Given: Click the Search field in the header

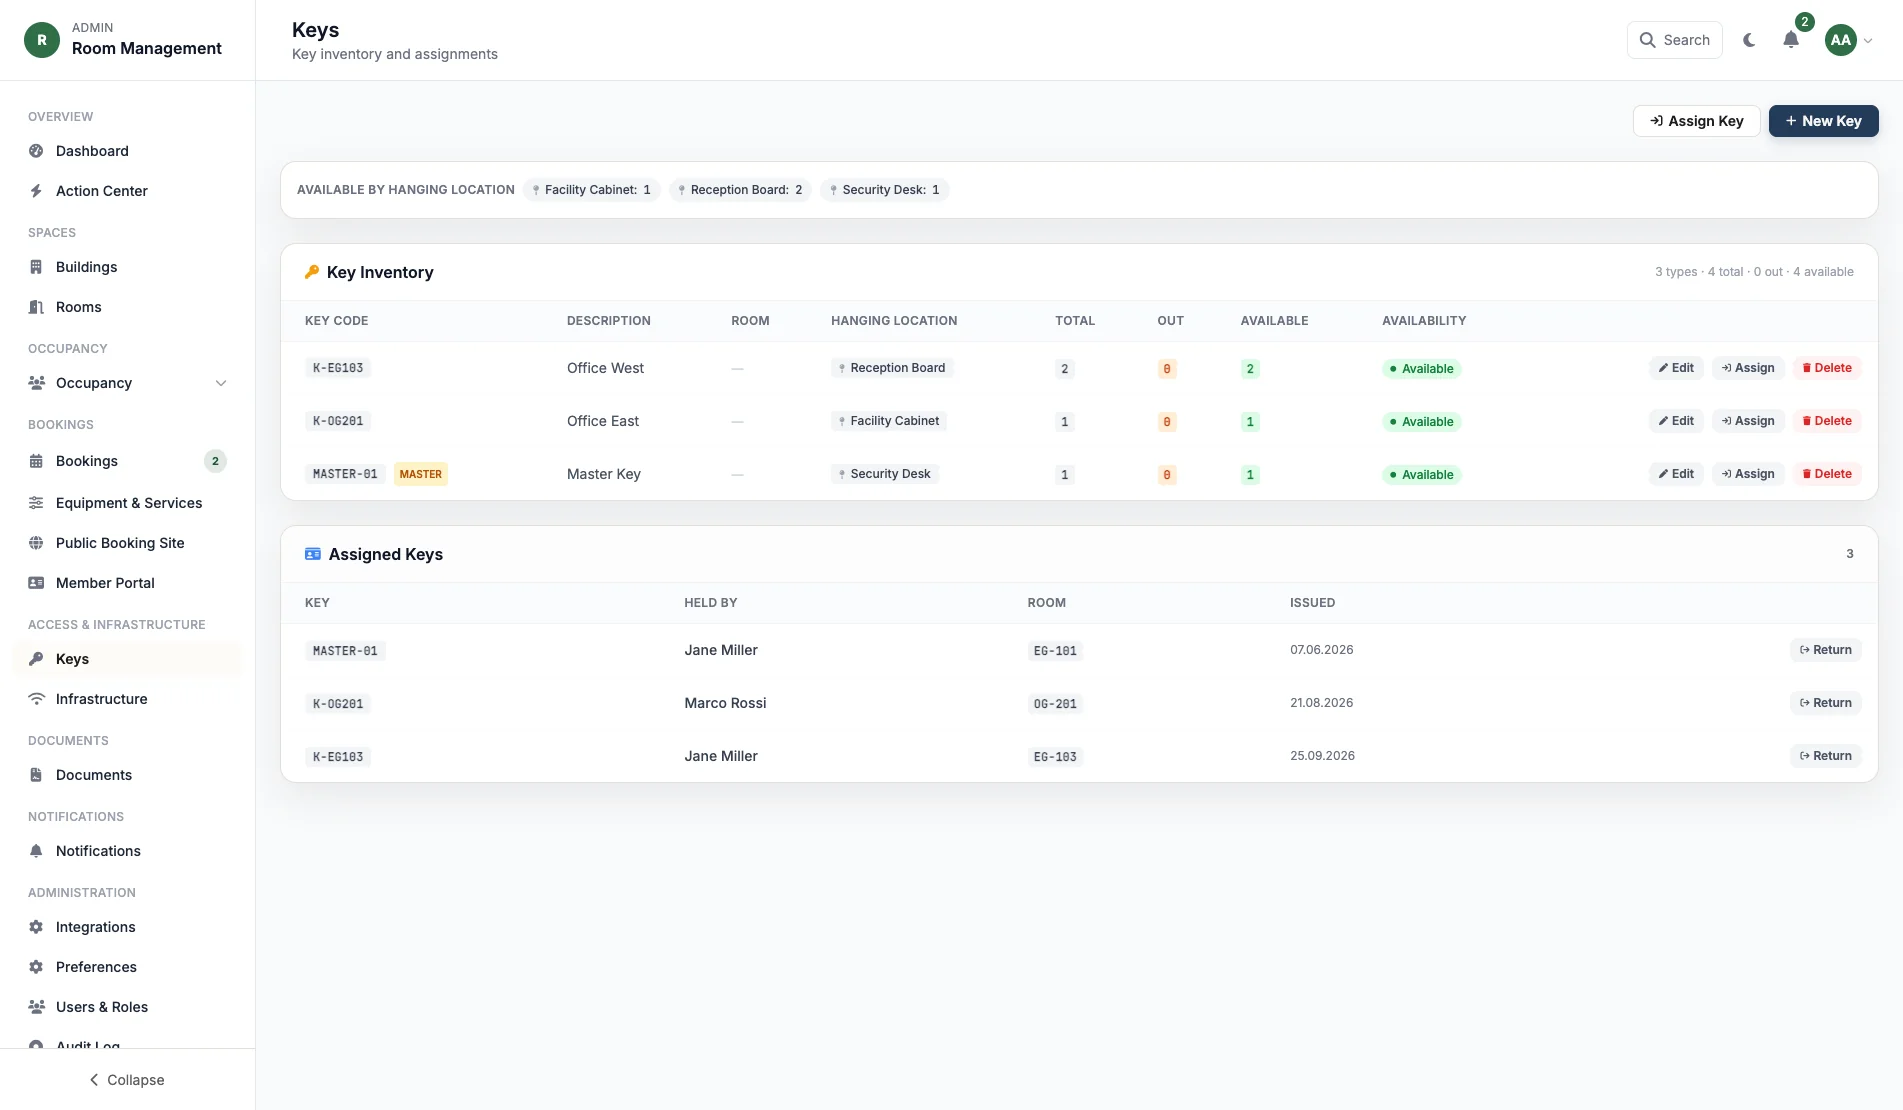Looking at the screenshot, I should (1674, 40).
